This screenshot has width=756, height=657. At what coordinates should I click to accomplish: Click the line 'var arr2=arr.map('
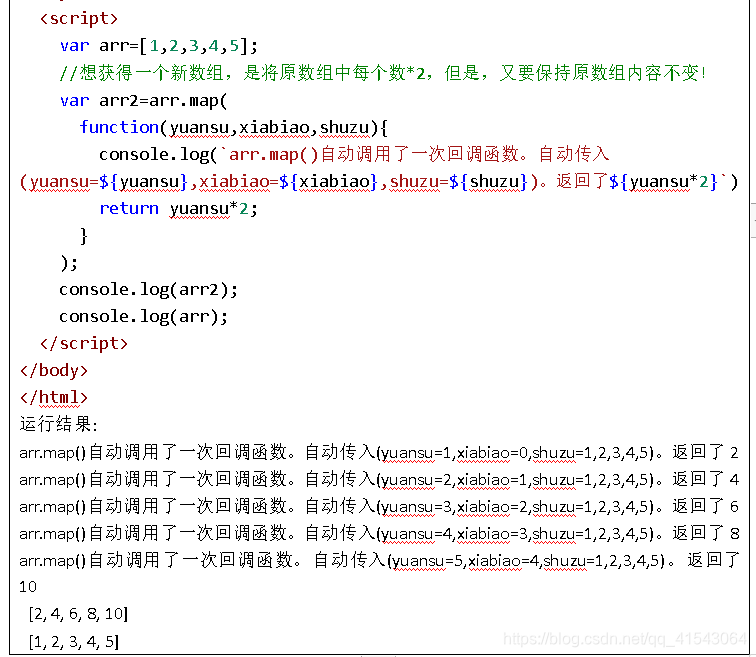(x=143, y=100)
